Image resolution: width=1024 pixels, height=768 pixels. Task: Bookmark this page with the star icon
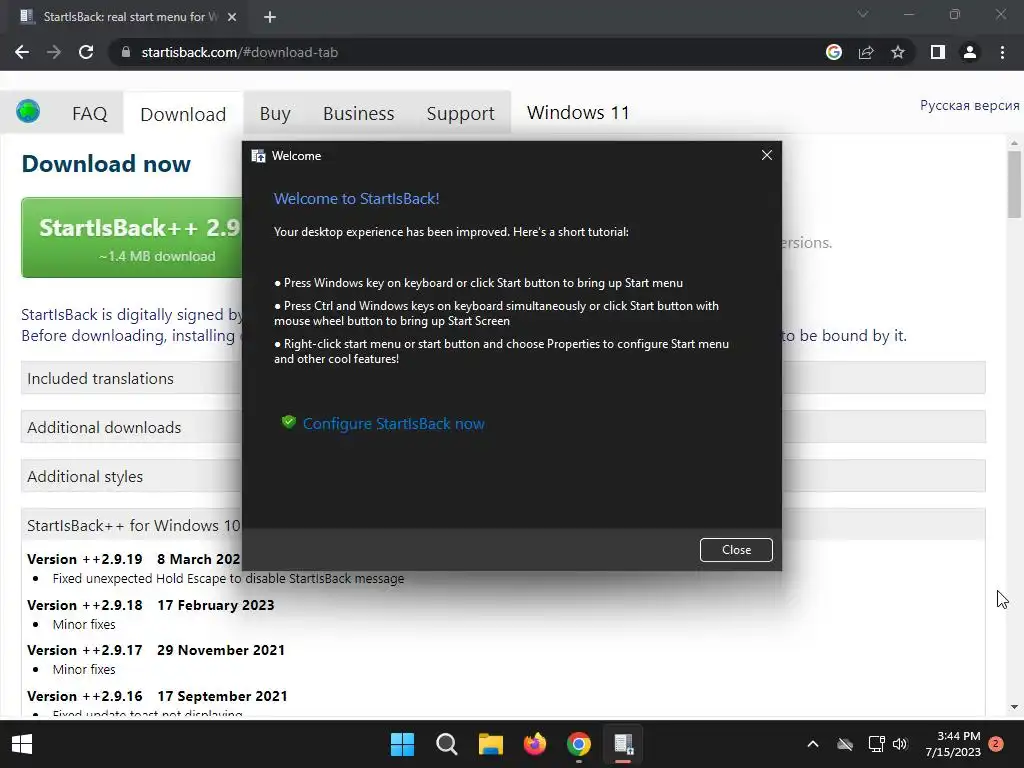coord(898,52)
